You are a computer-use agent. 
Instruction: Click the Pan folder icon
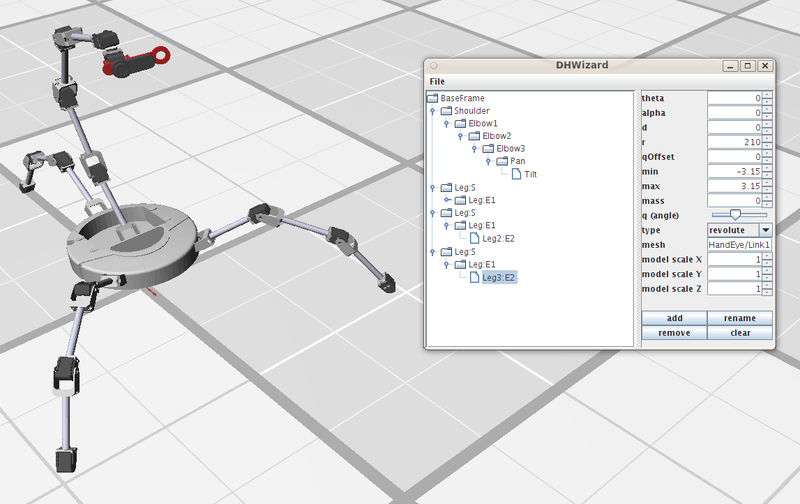tap(502, 161)
